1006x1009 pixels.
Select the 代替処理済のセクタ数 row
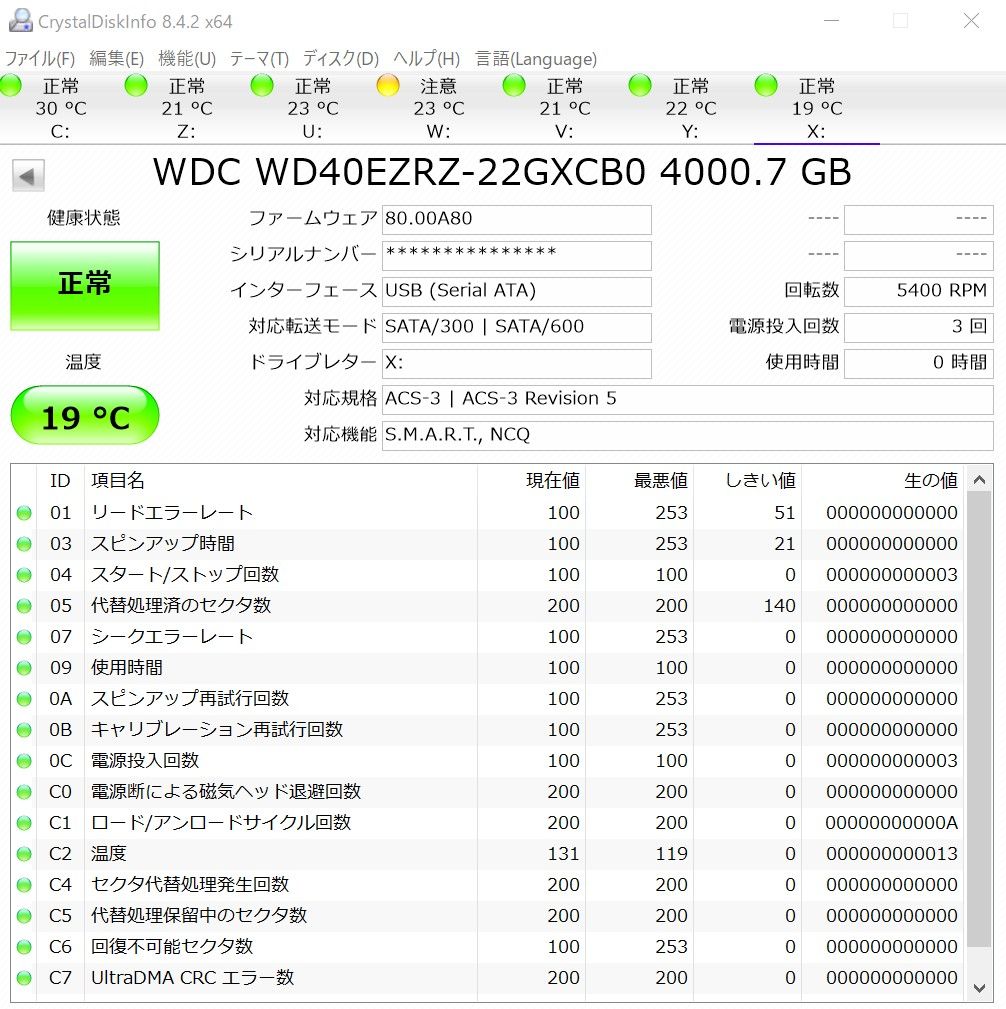(488, 606)
